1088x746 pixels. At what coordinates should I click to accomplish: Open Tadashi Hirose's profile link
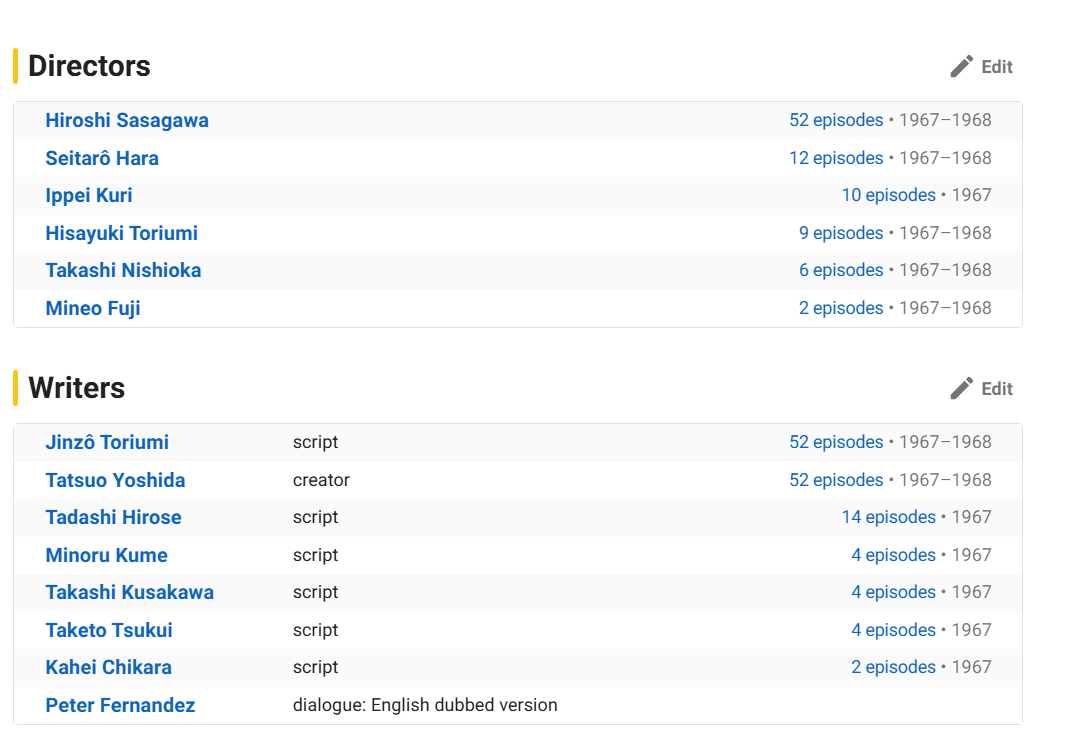coord(113,518)
